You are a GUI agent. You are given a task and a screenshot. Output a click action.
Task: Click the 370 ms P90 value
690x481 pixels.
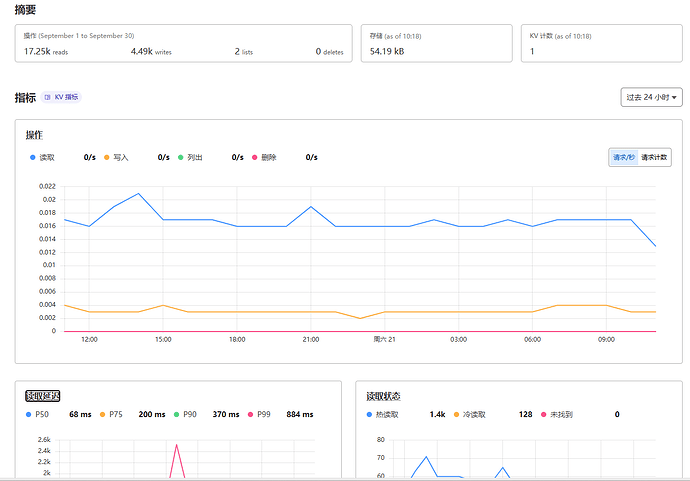click(x=226, y=415)
